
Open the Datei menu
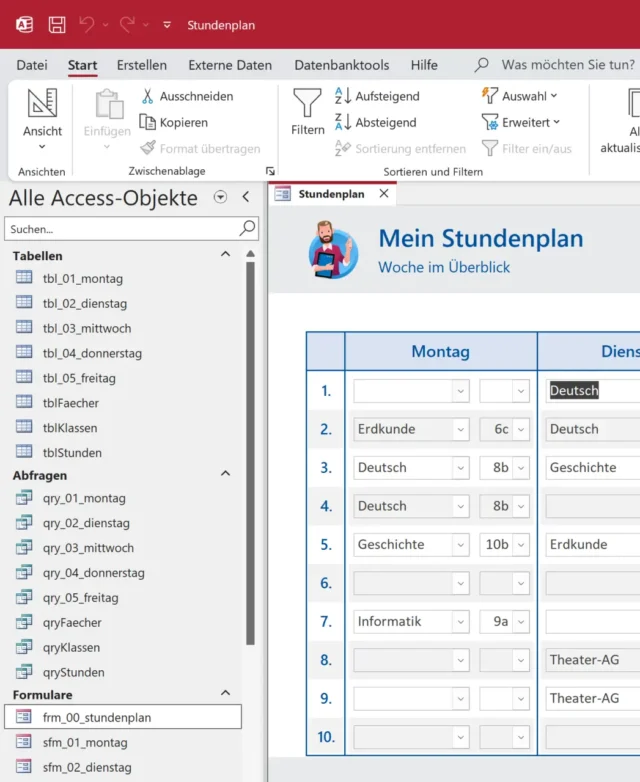(32, 65)
